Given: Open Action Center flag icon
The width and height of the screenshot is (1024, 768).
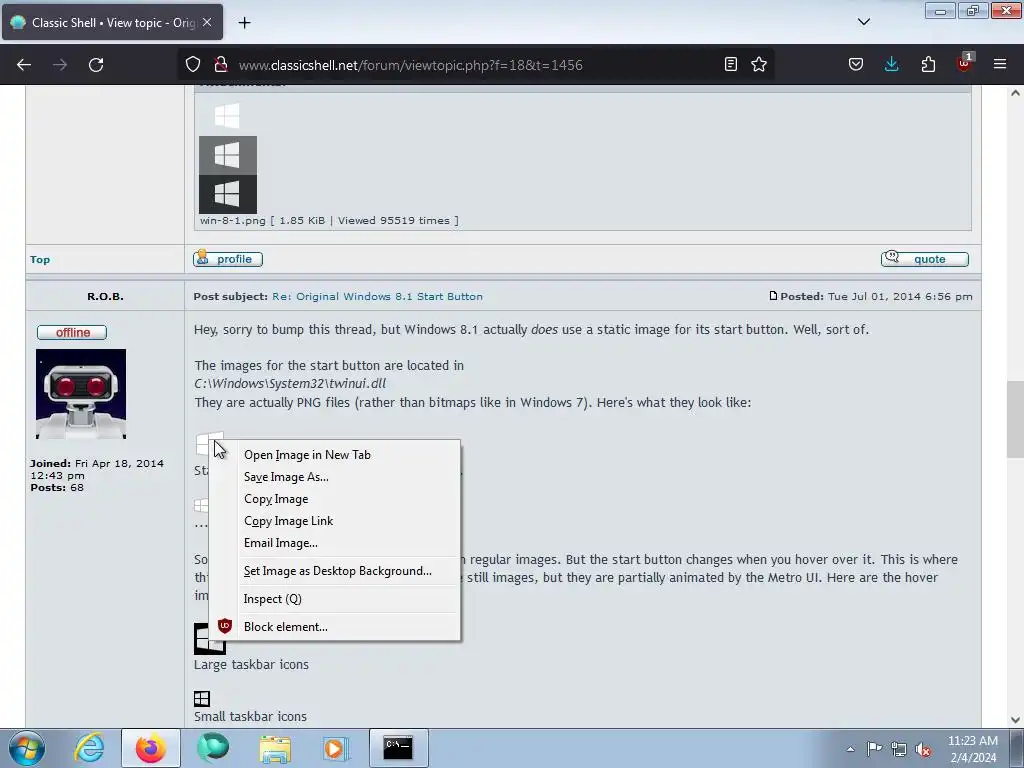Looking at the screenshot, I should tap(874, 749).
